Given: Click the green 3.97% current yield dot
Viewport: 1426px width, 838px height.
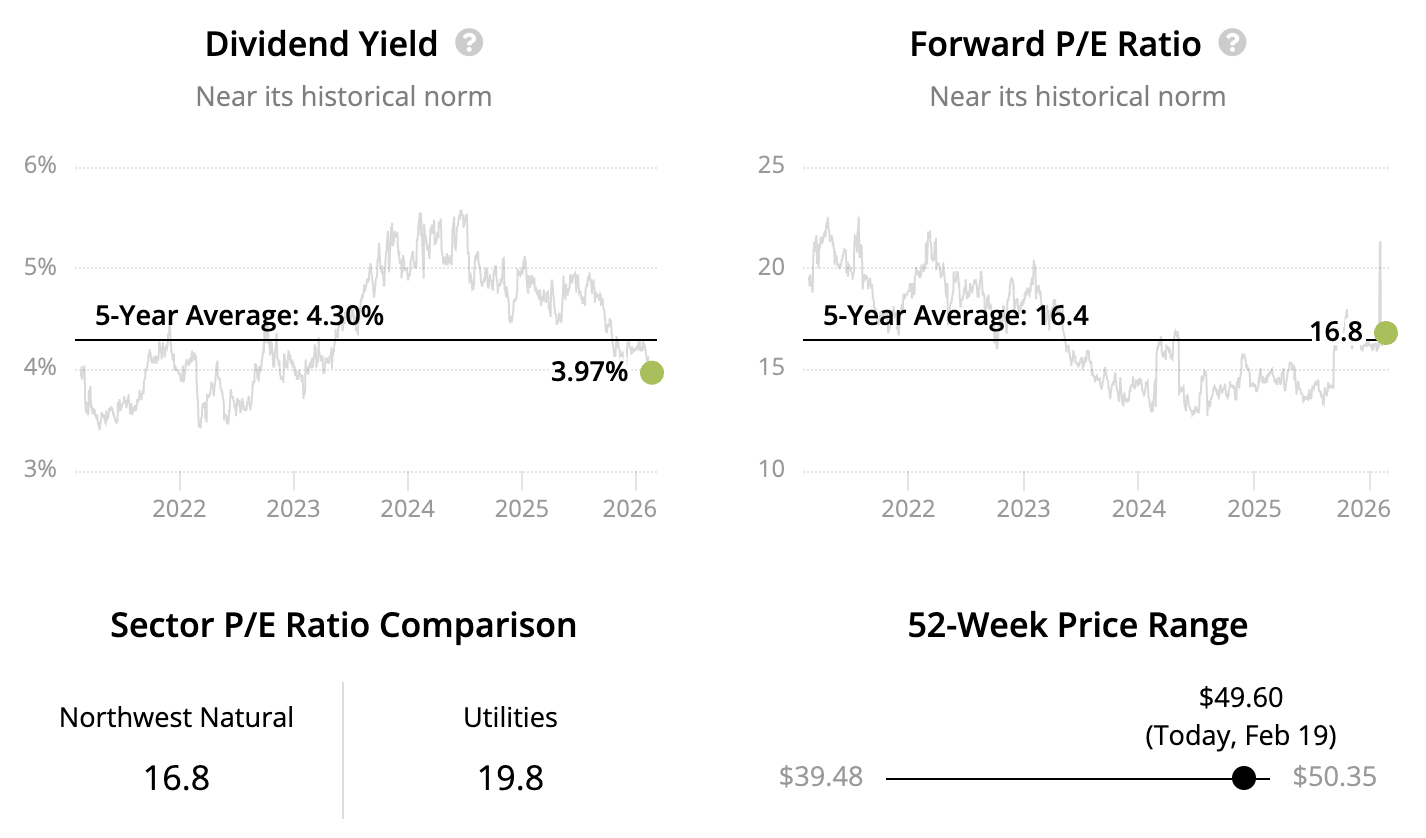Looking at the screenshot, I should click(651, 373).
